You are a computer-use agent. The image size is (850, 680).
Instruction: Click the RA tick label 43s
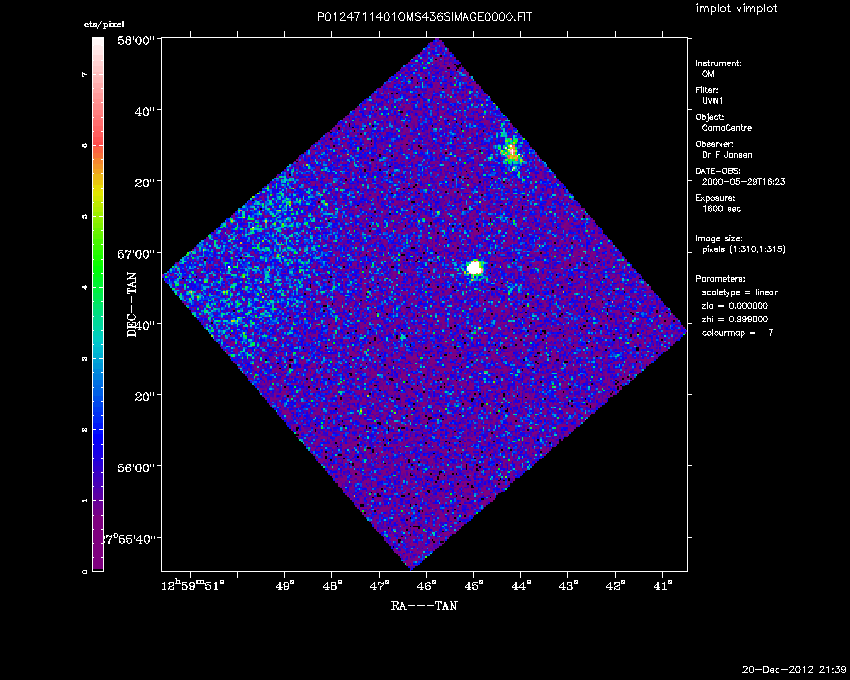569,586
